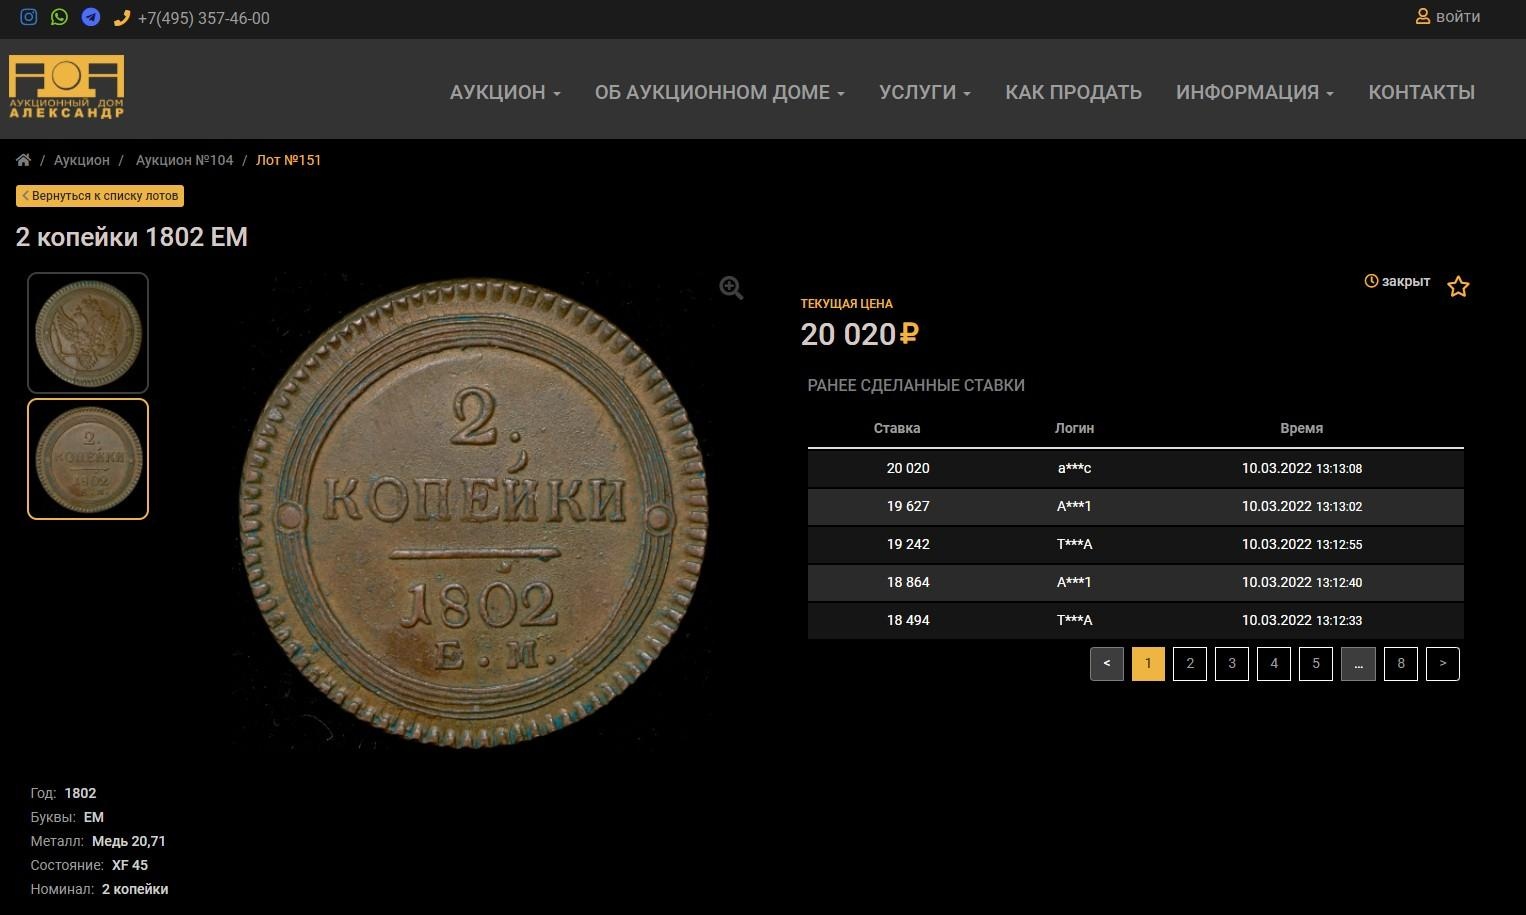Open the WhatsApp contact icon
This screenshot has width=1526, height=915.
(x=60, y=17)
